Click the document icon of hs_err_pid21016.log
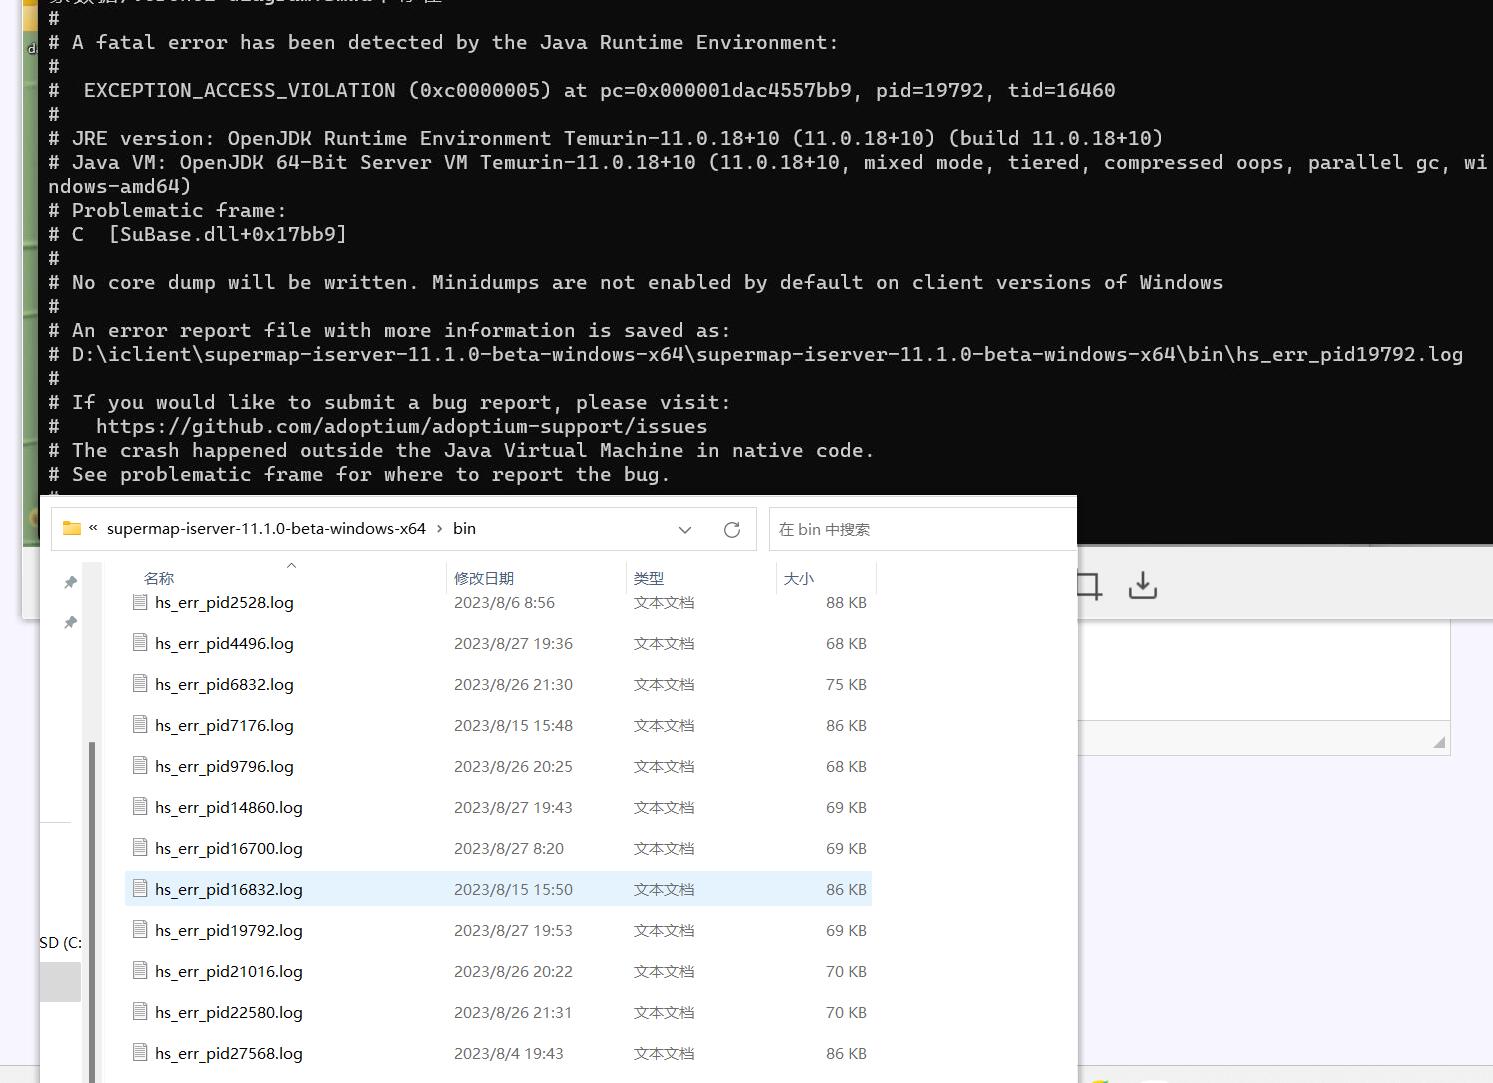Screen dimensions: 1493x1083 coord(140,970)
